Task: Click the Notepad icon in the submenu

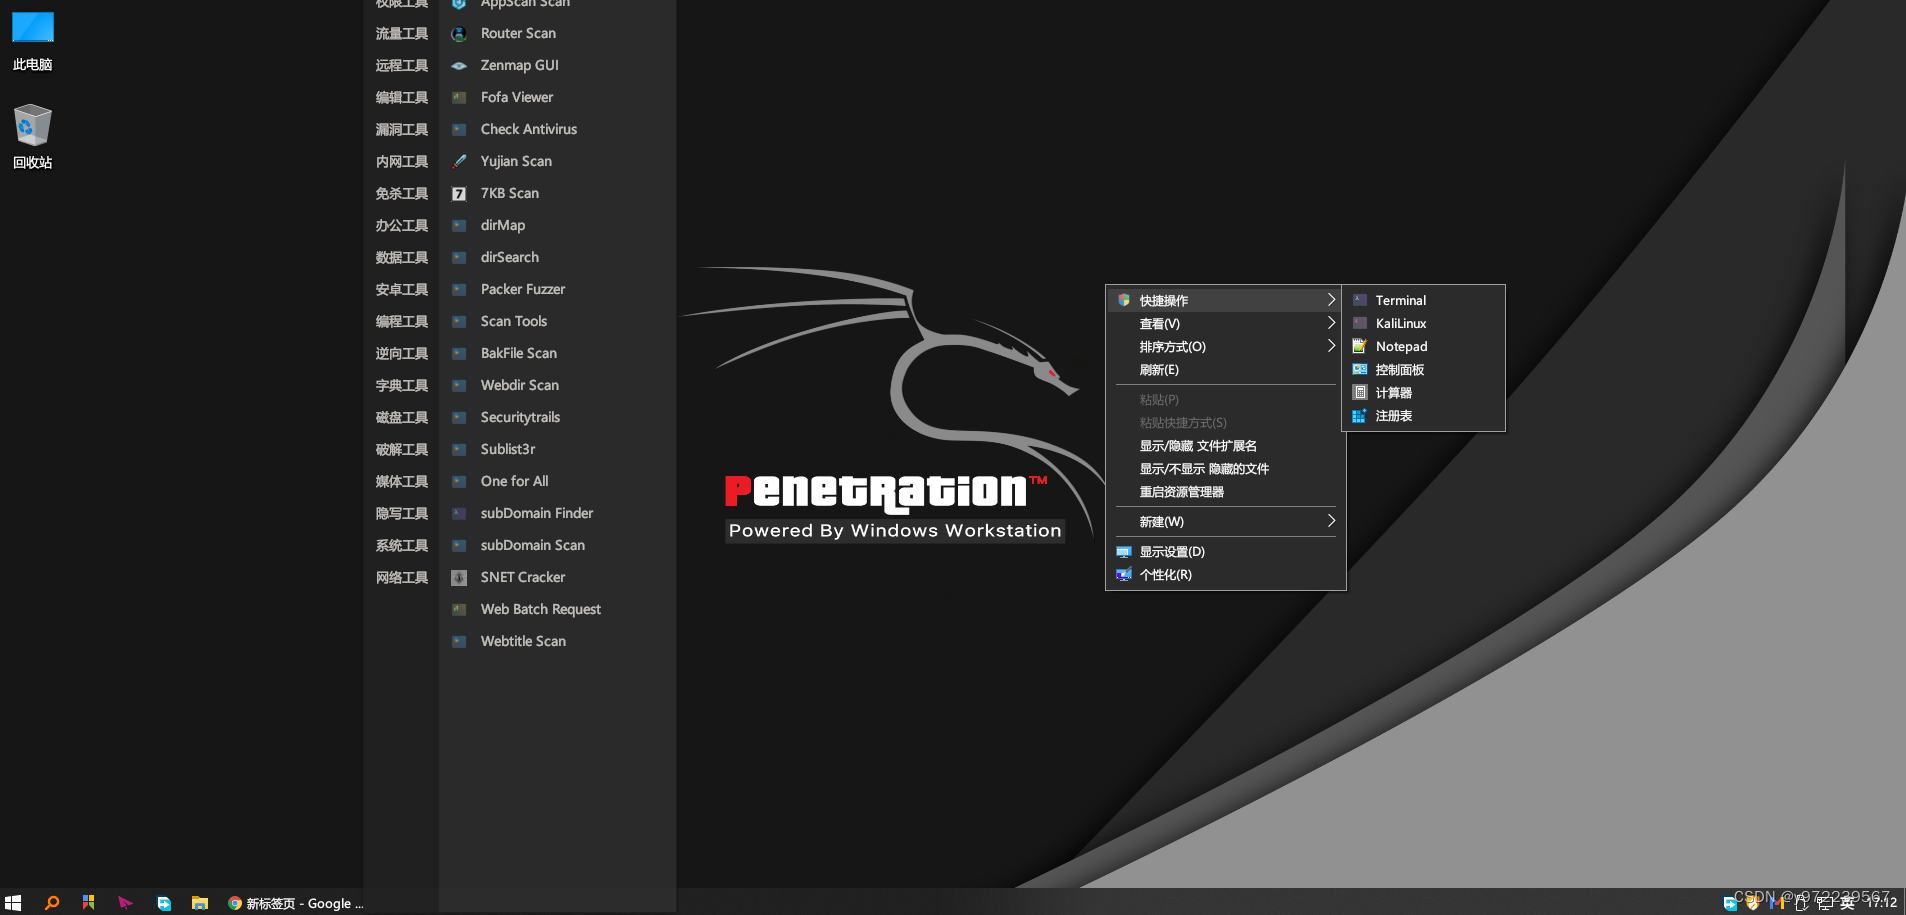Action: tap(1360, 346)
